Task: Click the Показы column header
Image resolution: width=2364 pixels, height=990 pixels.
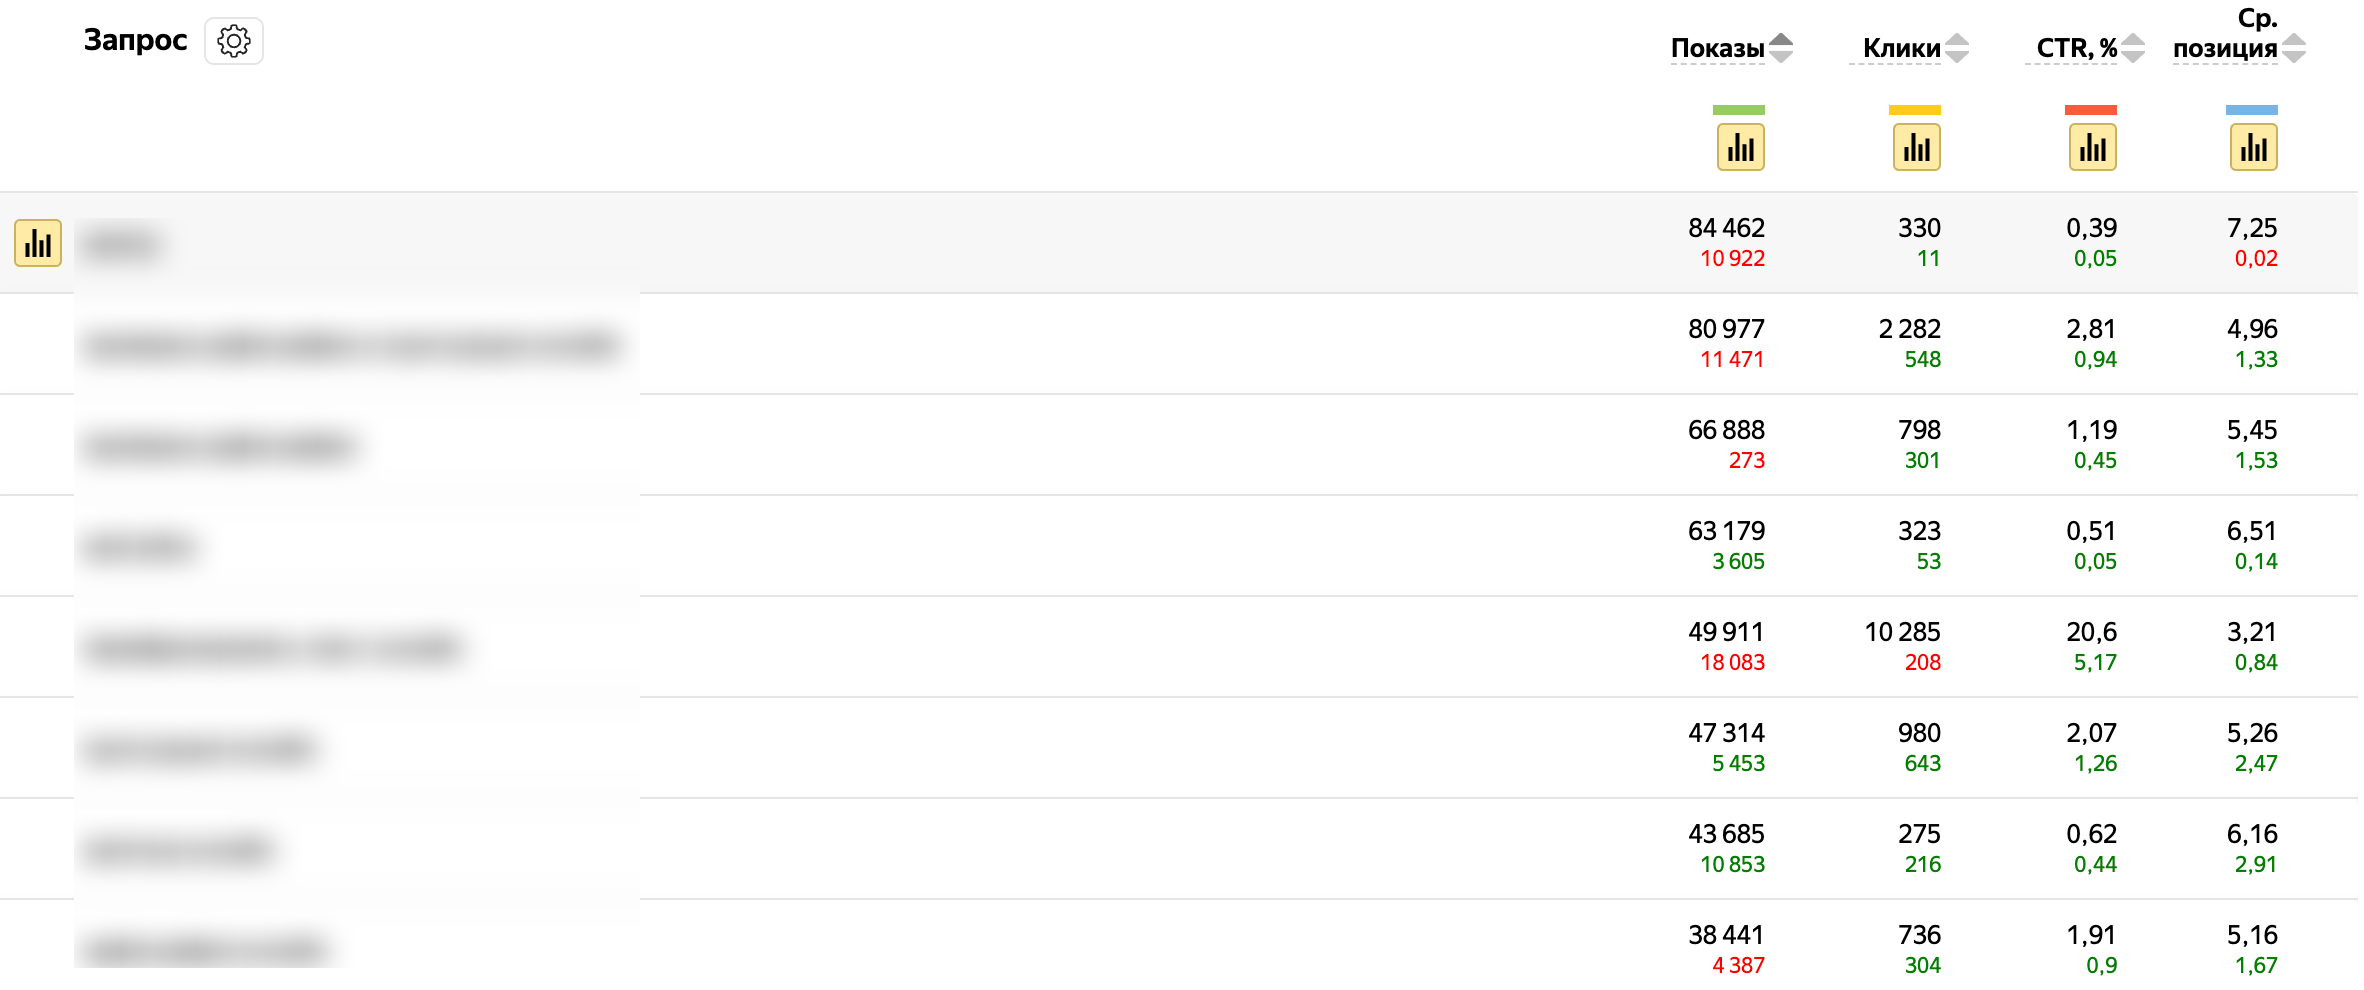Action: click(x=1717, y=48)
